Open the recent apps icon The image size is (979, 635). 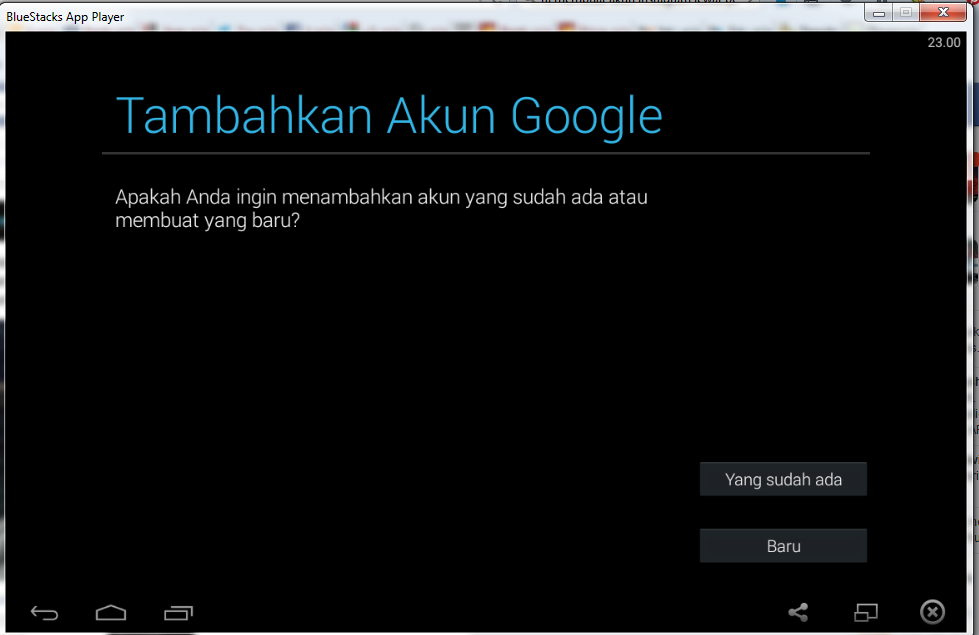coord(179,613)
